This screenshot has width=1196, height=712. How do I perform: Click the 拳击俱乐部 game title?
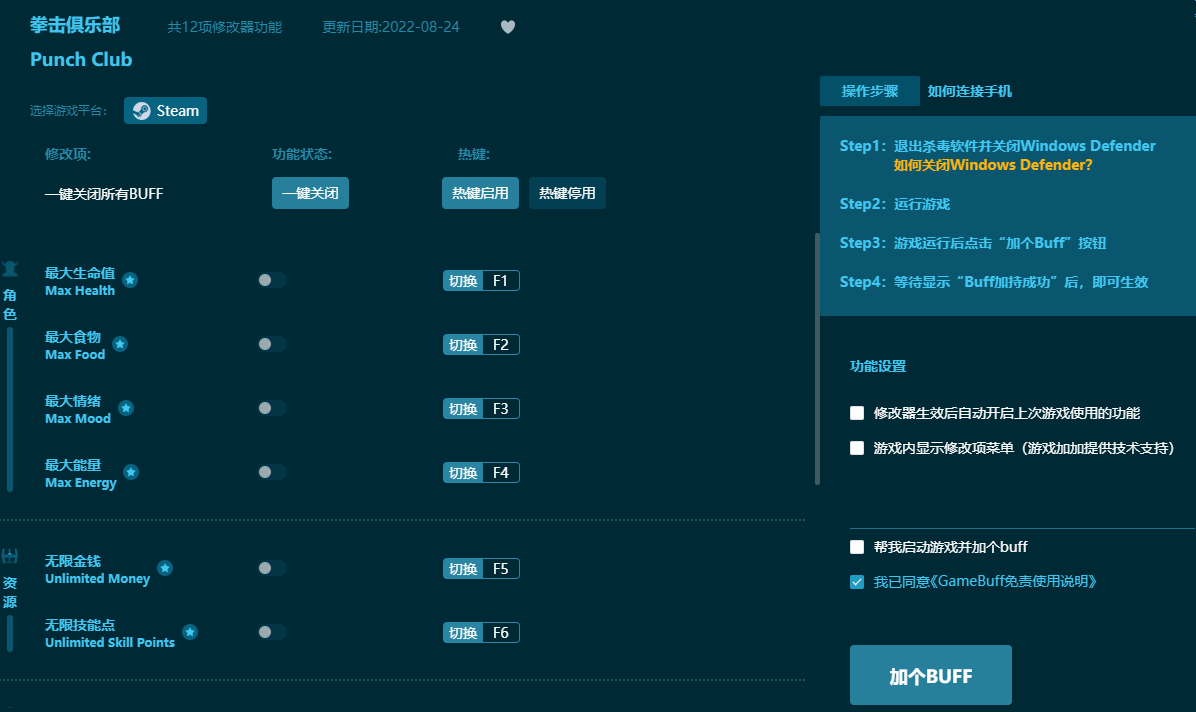(x=75, y=25)
